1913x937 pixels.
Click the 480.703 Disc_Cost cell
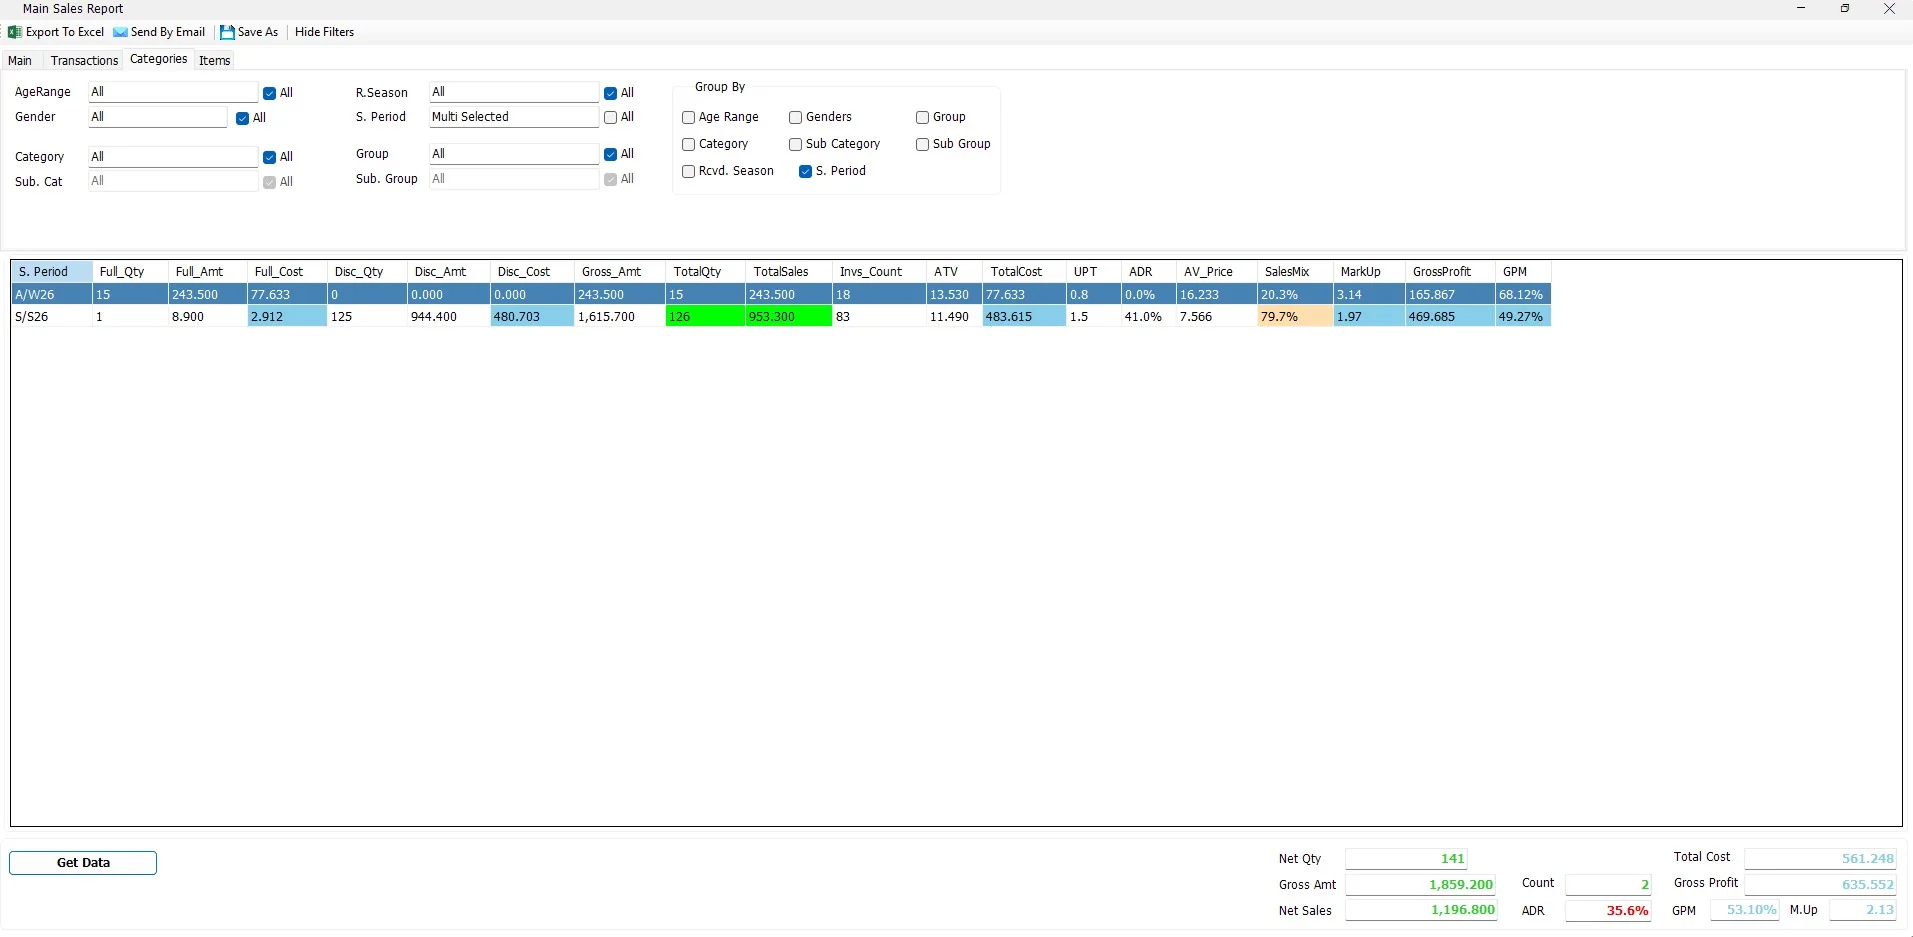(x=532, y=316)
